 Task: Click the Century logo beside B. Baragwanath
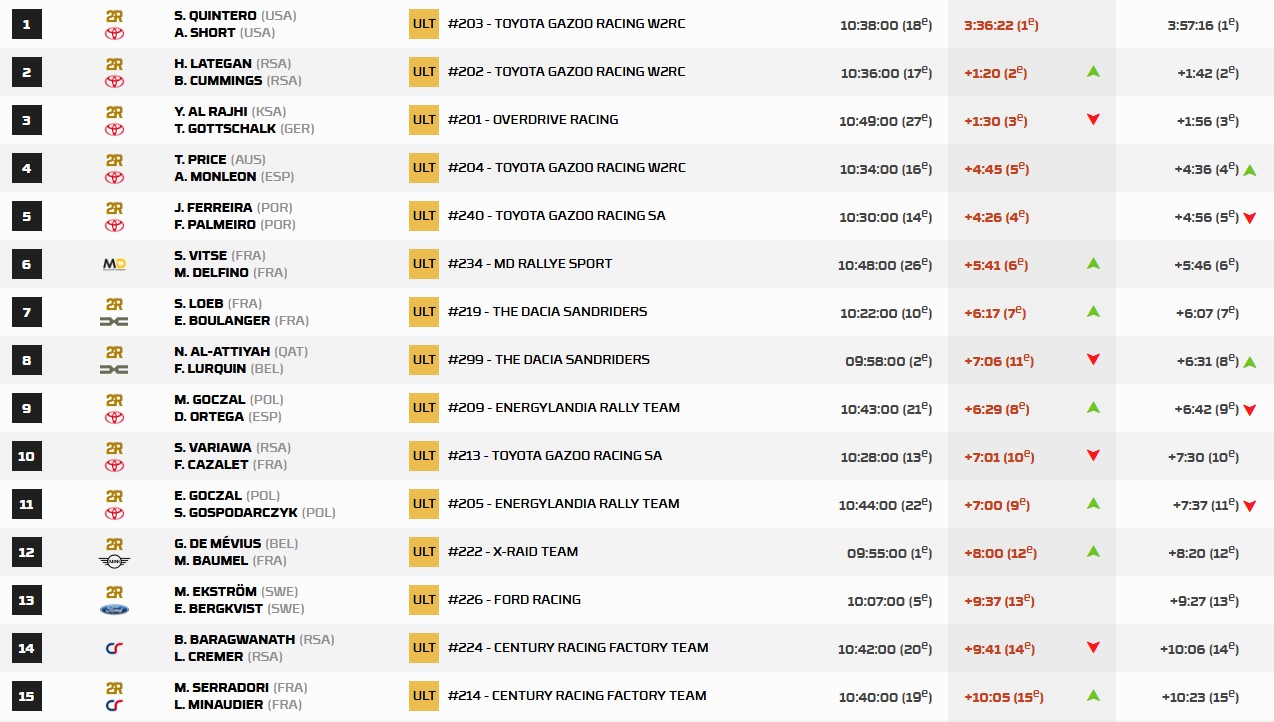click(x=114, y=648)
